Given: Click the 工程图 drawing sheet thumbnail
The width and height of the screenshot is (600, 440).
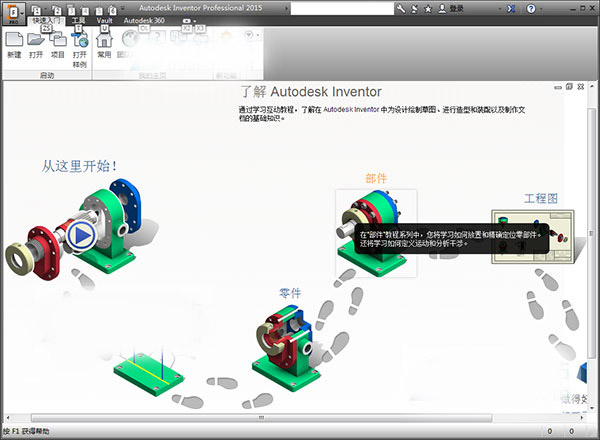Looking at the screenshot, I should (x=533, y=236).
